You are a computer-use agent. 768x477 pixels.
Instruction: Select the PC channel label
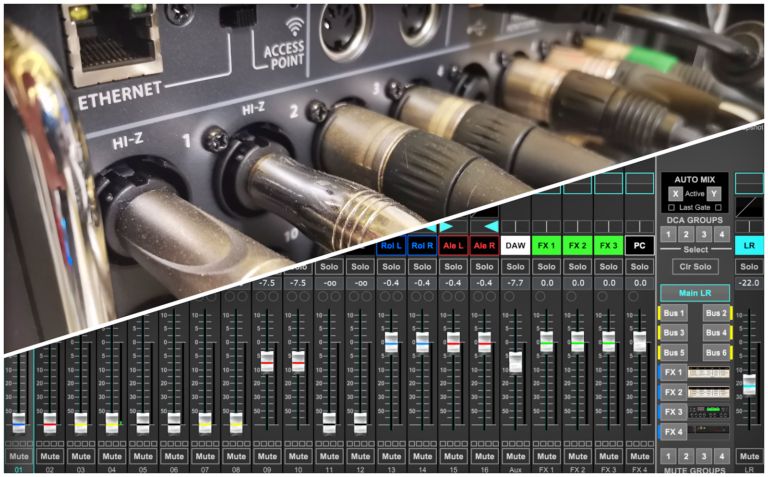tap(640, 245)
